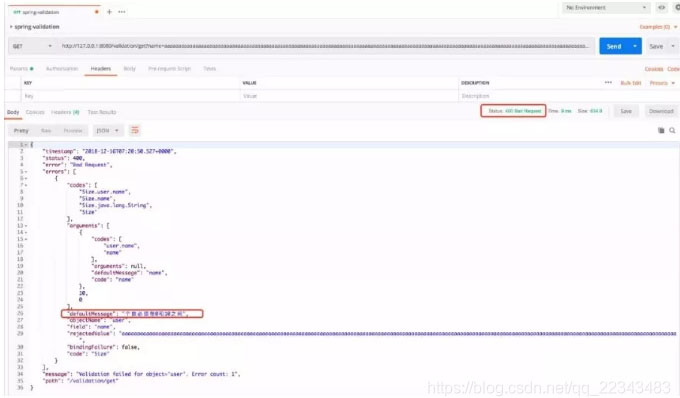Switch to Tests tab
Image resolution: width=680 pixels, height=398 pixels.
click(x=209, y=69)
